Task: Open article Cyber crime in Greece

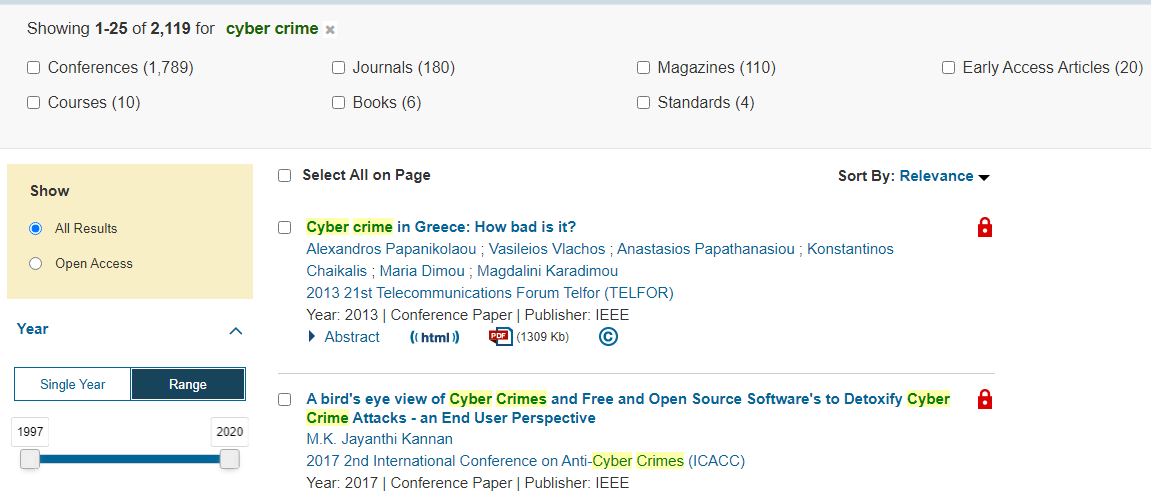Action: [x=441, y=227]
